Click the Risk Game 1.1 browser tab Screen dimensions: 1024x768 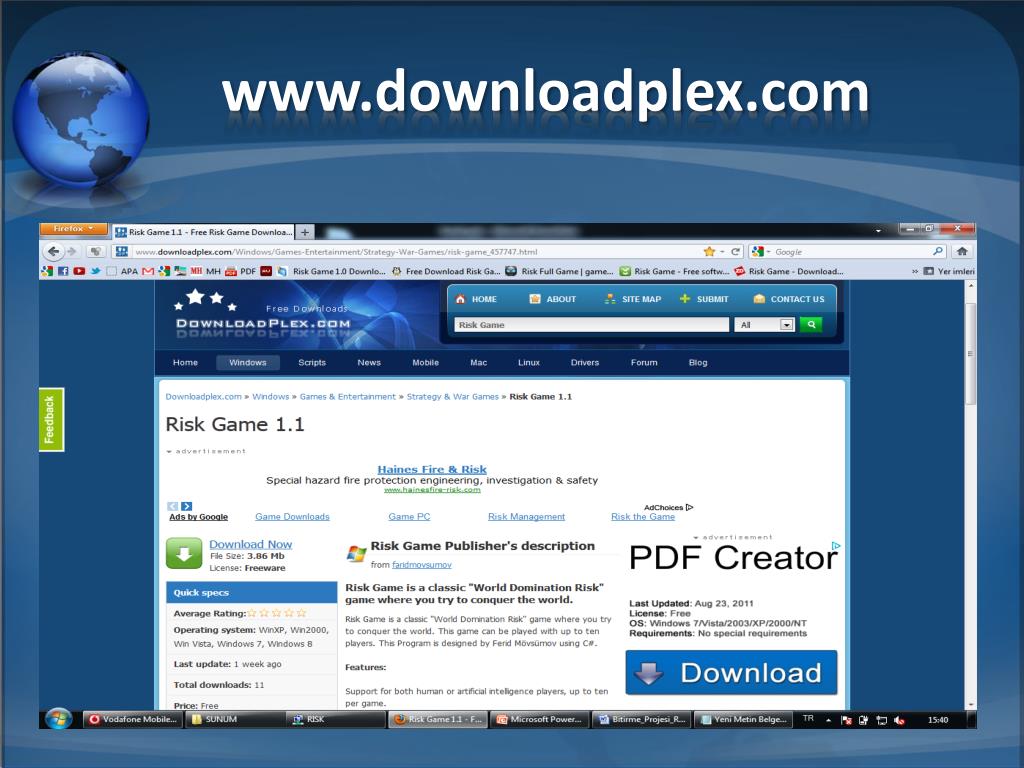coord(202,232)
